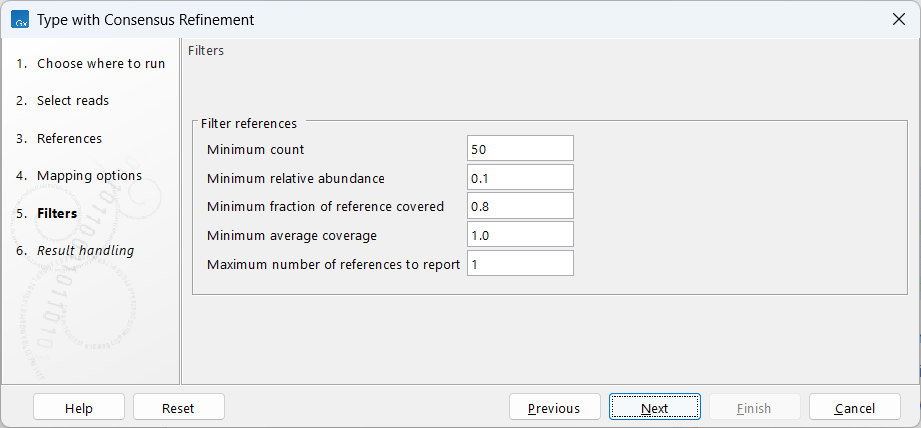
Task: Close the Type with Consensus Refinement dialog
Action: (898, 19)
